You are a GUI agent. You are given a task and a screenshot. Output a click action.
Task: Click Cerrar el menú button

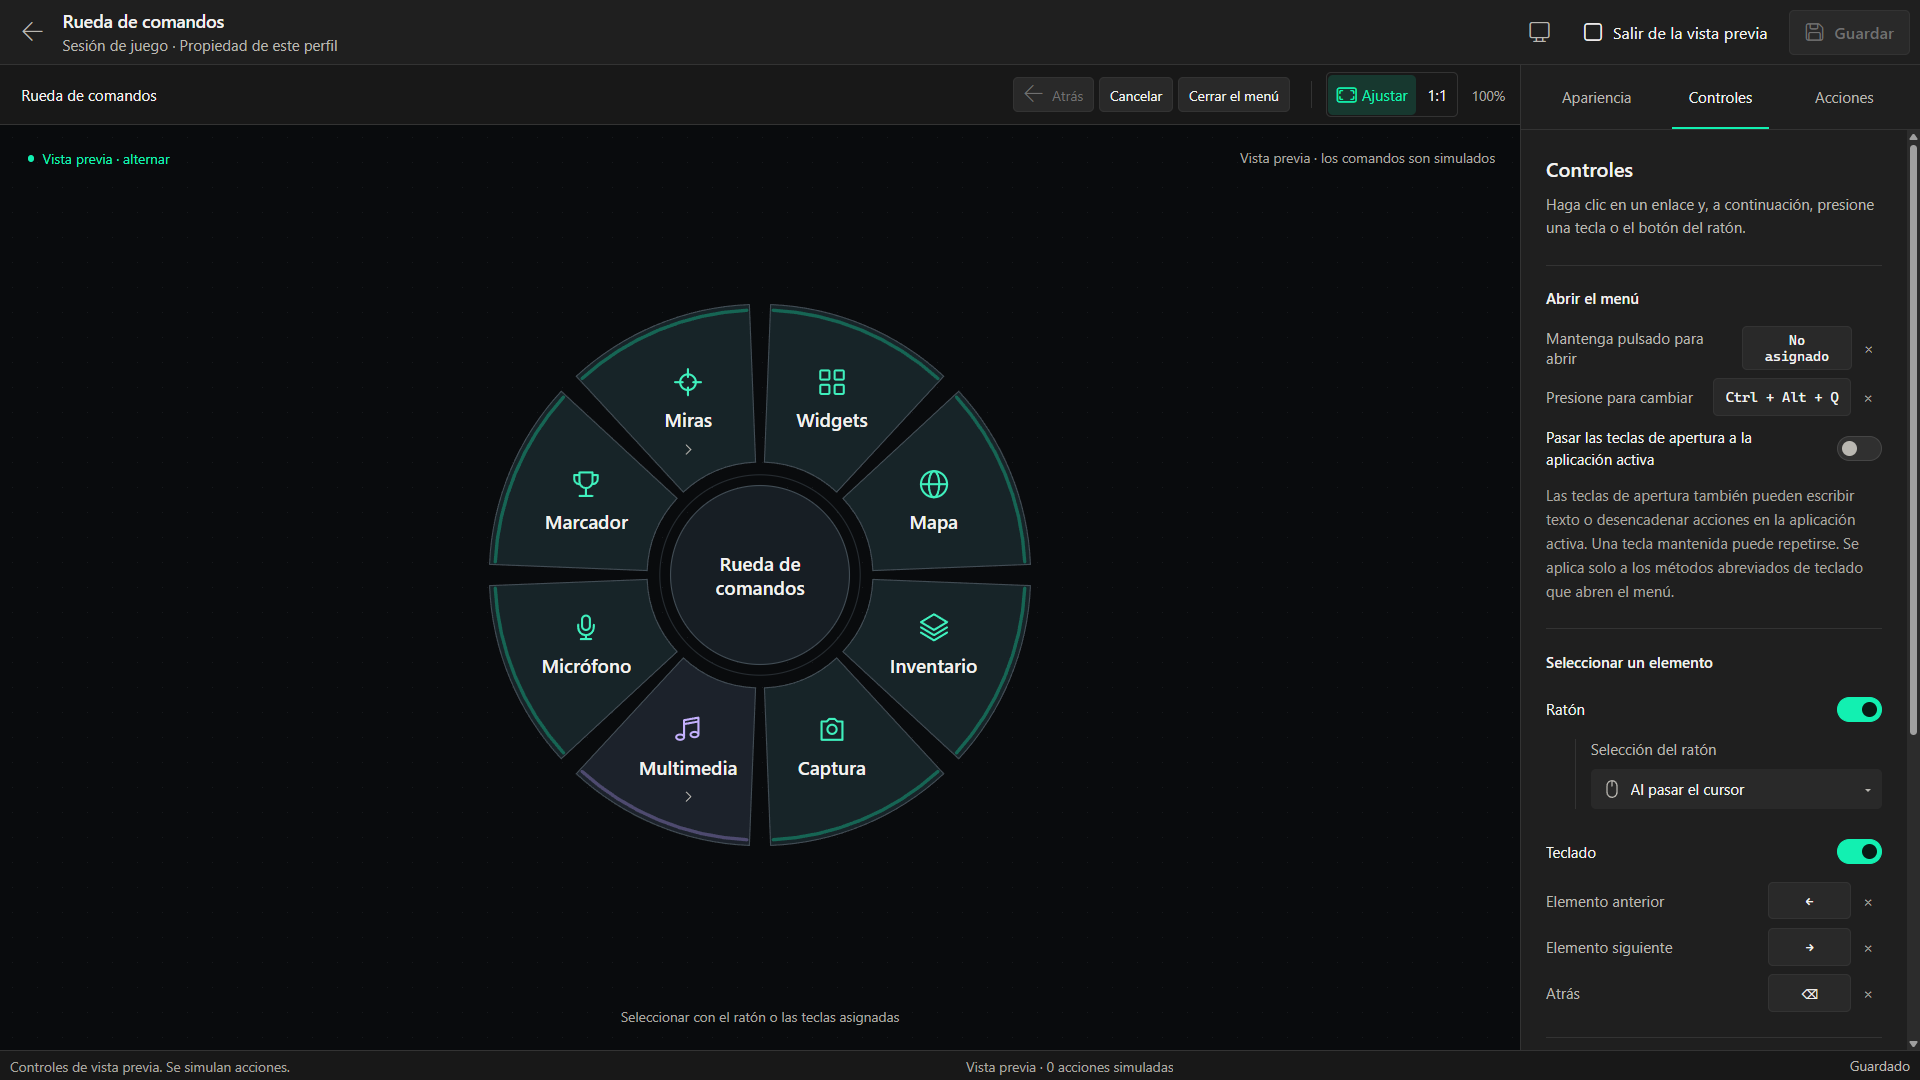[x=1233, y=96]
